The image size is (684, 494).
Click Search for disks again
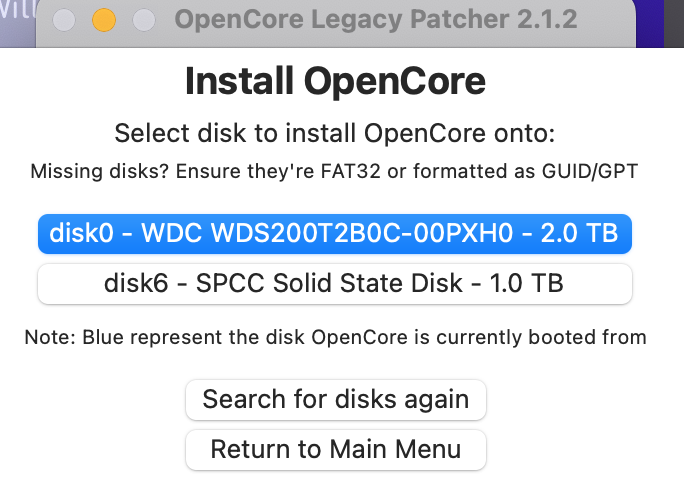pos(335,400)
